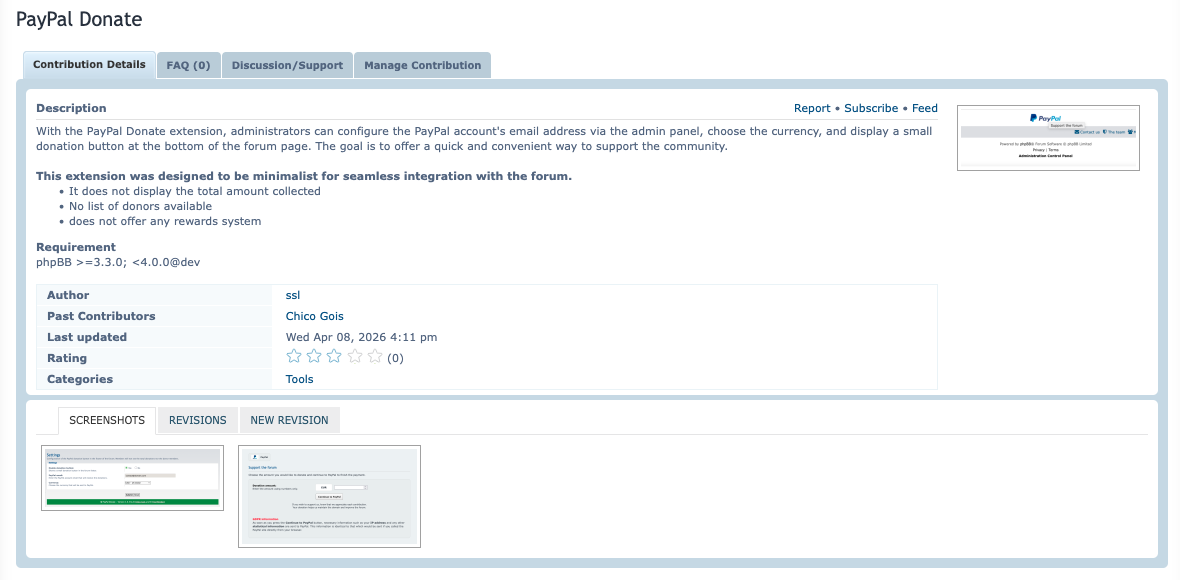1180x580 pixels.
Task: Show the Revisions sub-tab
Action: click(x=198, y=420)
